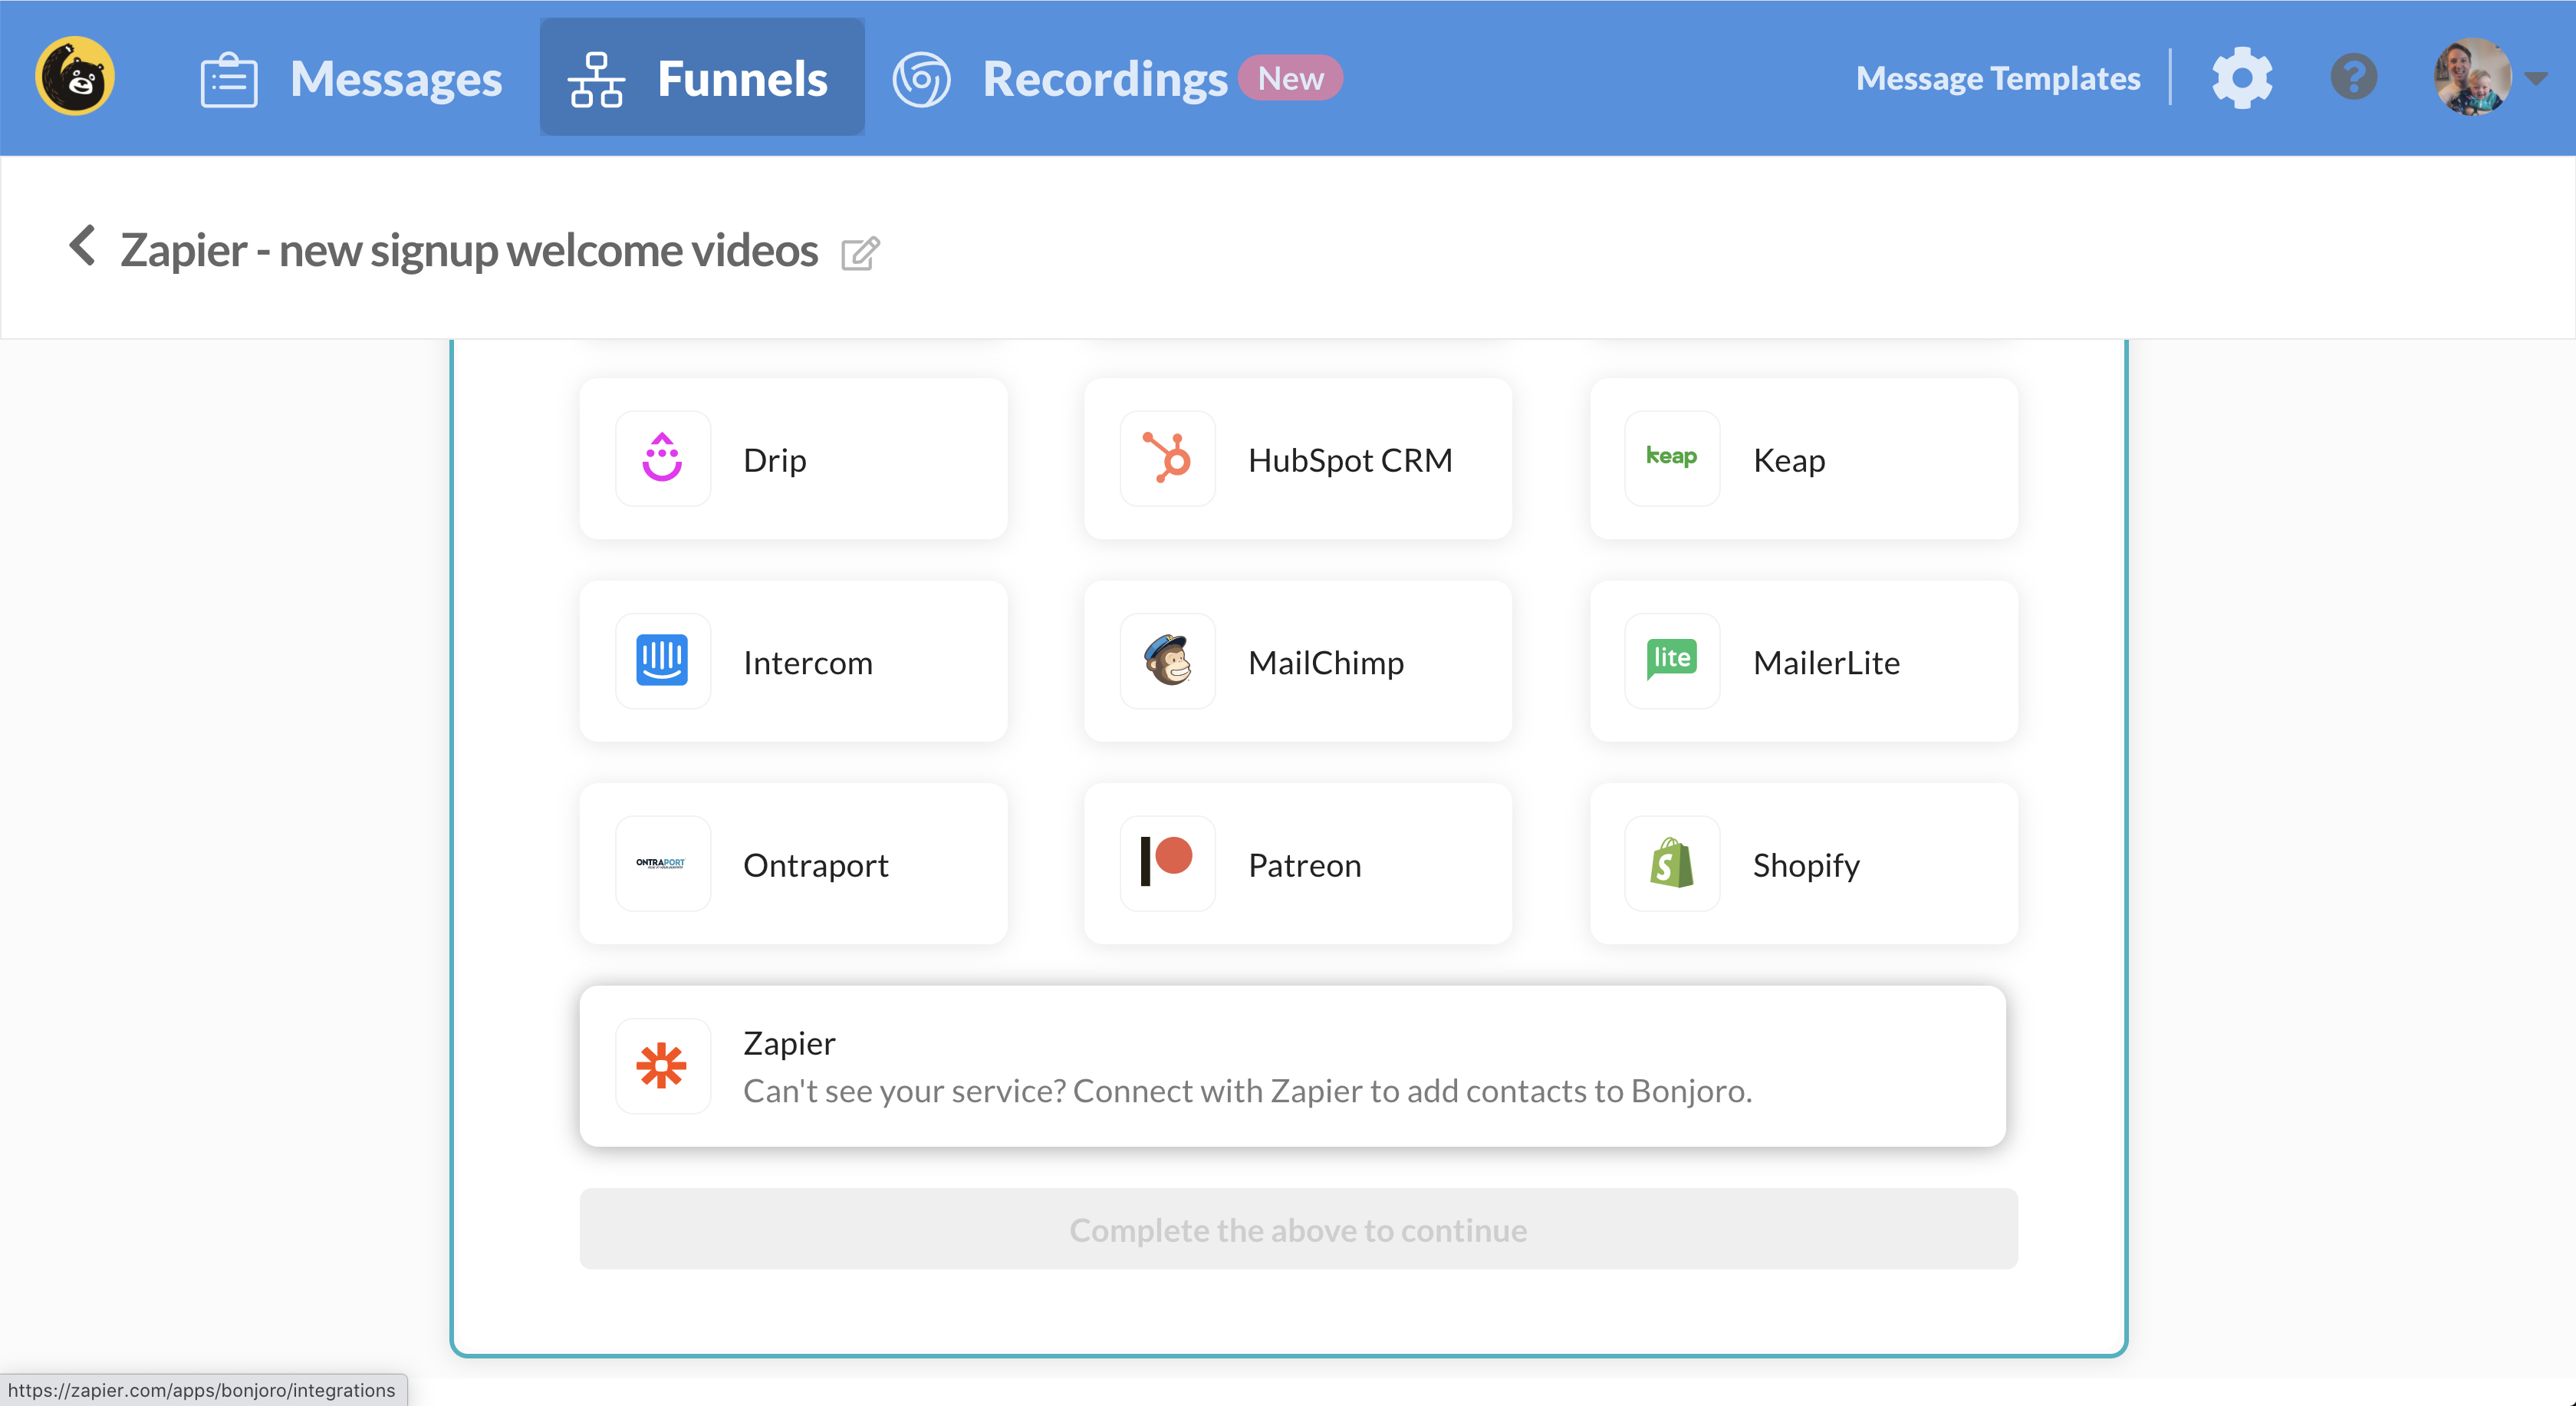This screenshot has height=1406, width=2576.
Task: Click the Messages clipboard icon
Action: tap(229, 79)
